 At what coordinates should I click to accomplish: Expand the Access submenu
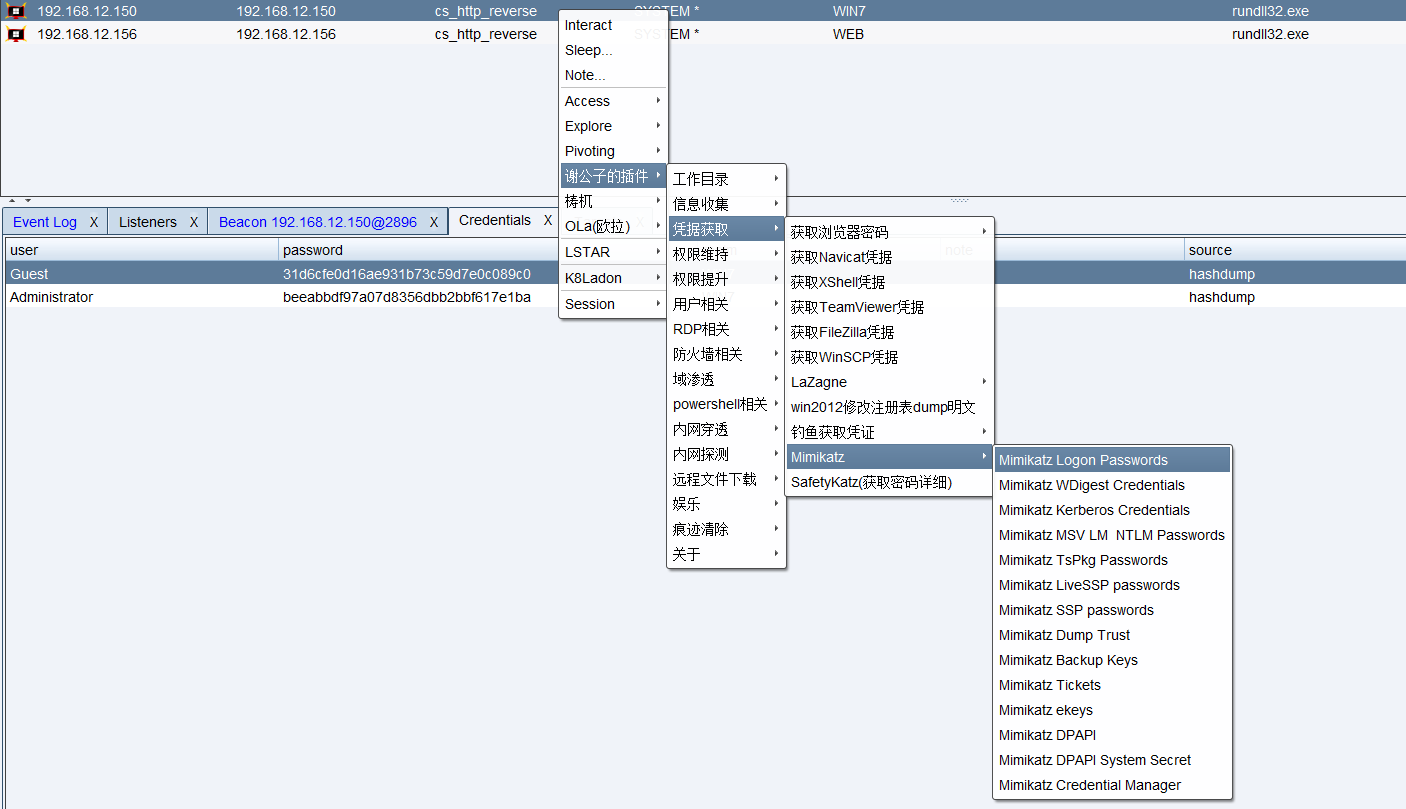coord(613,101)
